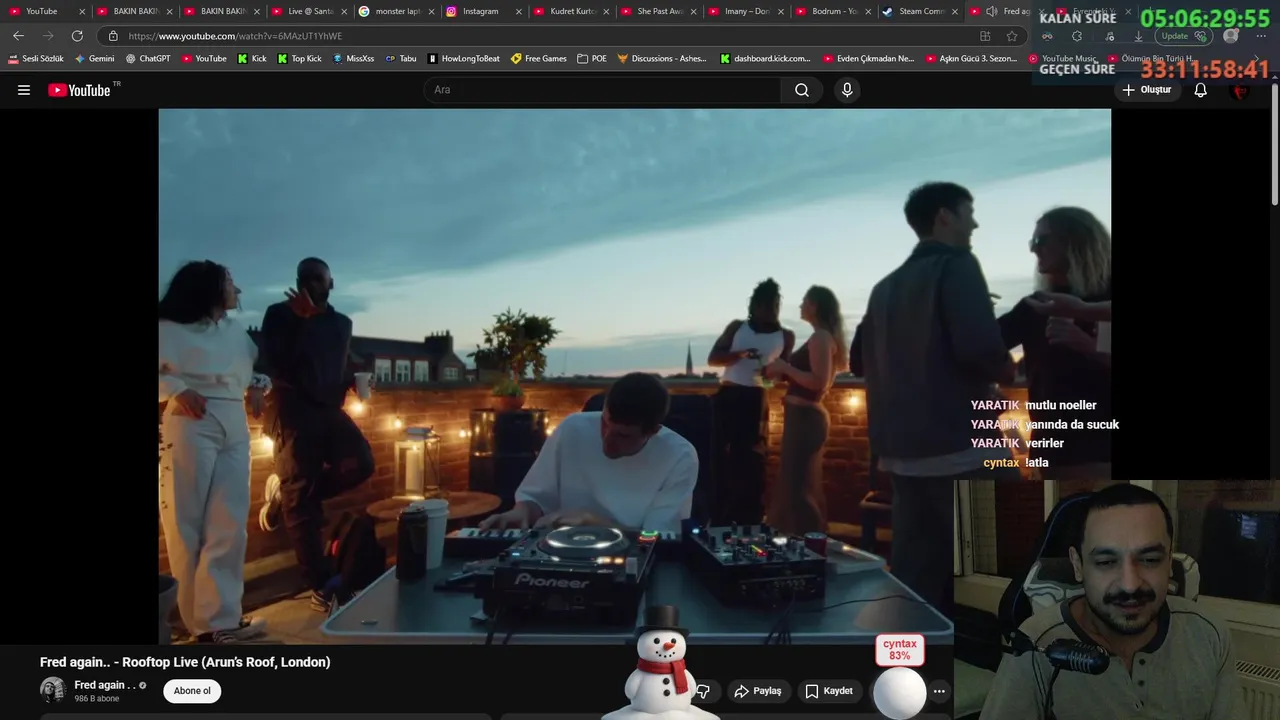Click the video title Fred again.. Rooftop Live
1280x720 pixels.
[x=185, y=662]
